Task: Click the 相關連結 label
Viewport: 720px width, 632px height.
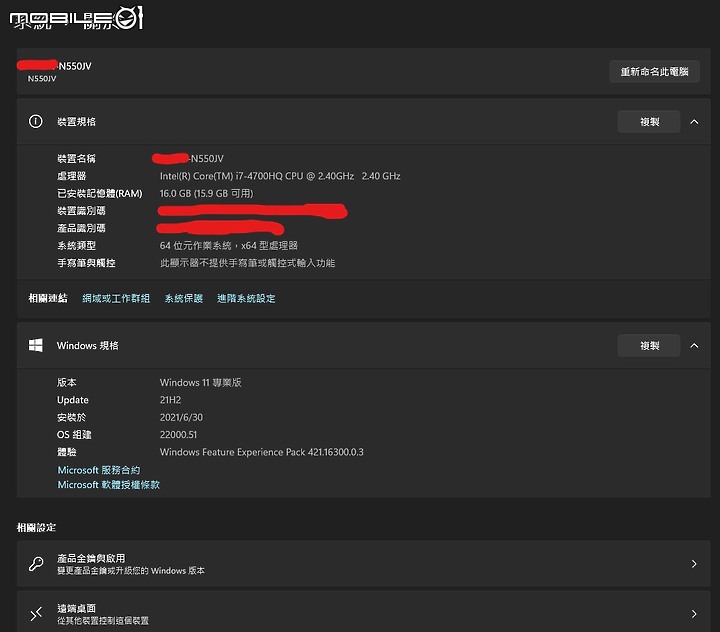Action: (48, 299)
